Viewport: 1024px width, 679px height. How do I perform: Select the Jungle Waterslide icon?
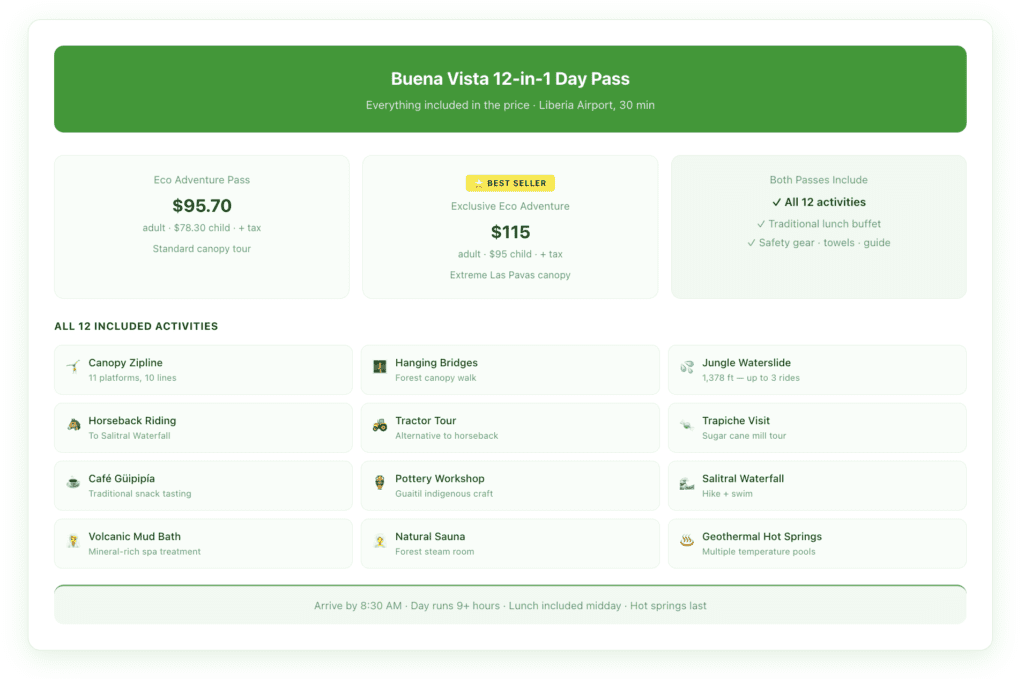click(x=686, y=369)
